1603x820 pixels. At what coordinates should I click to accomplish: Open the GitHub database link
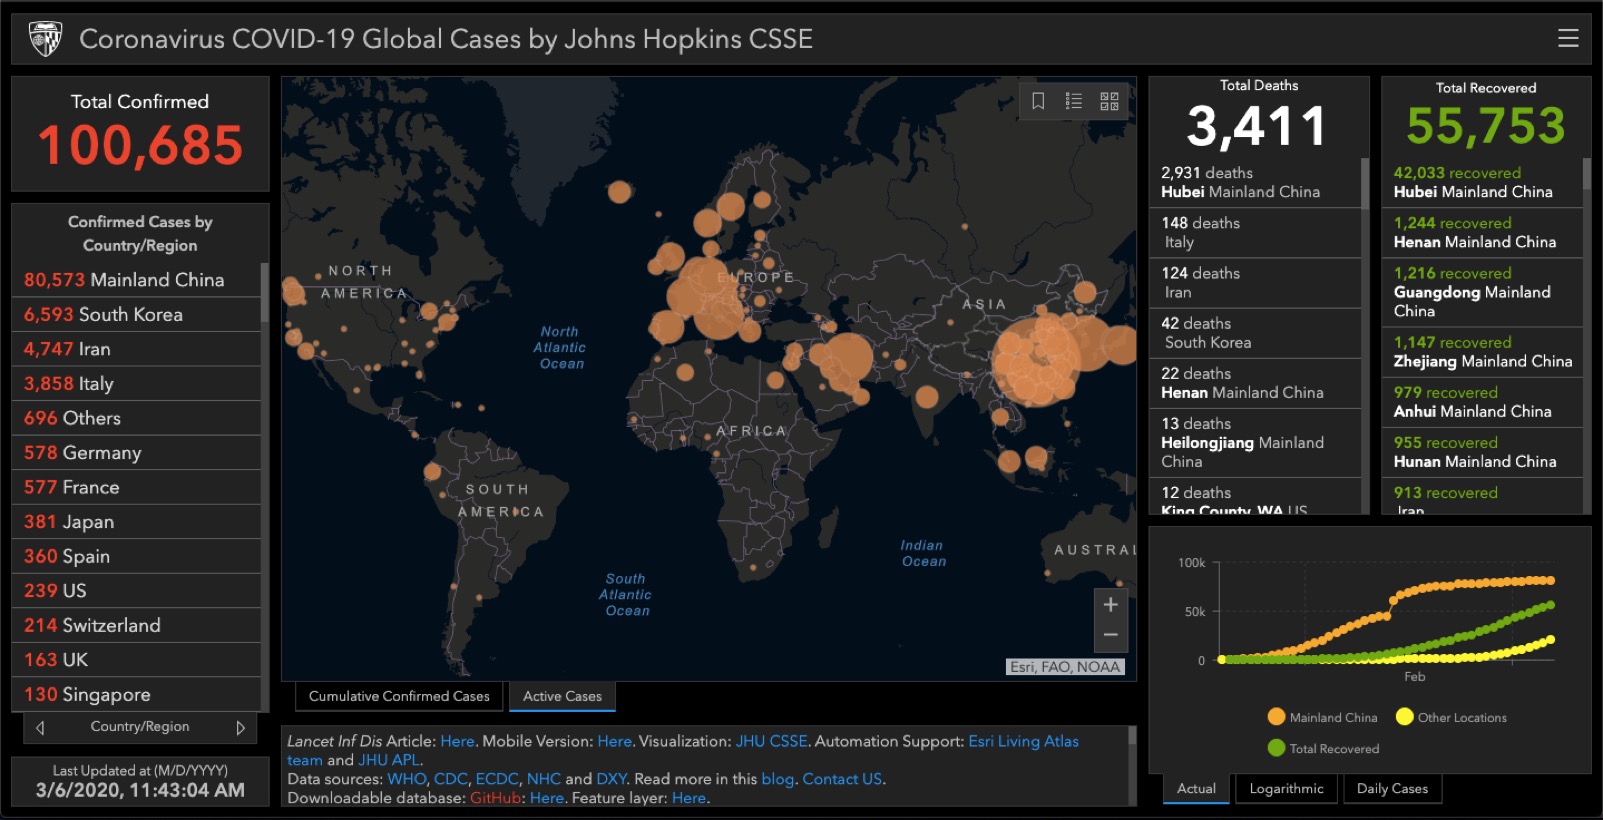click(x=496, y=798)
